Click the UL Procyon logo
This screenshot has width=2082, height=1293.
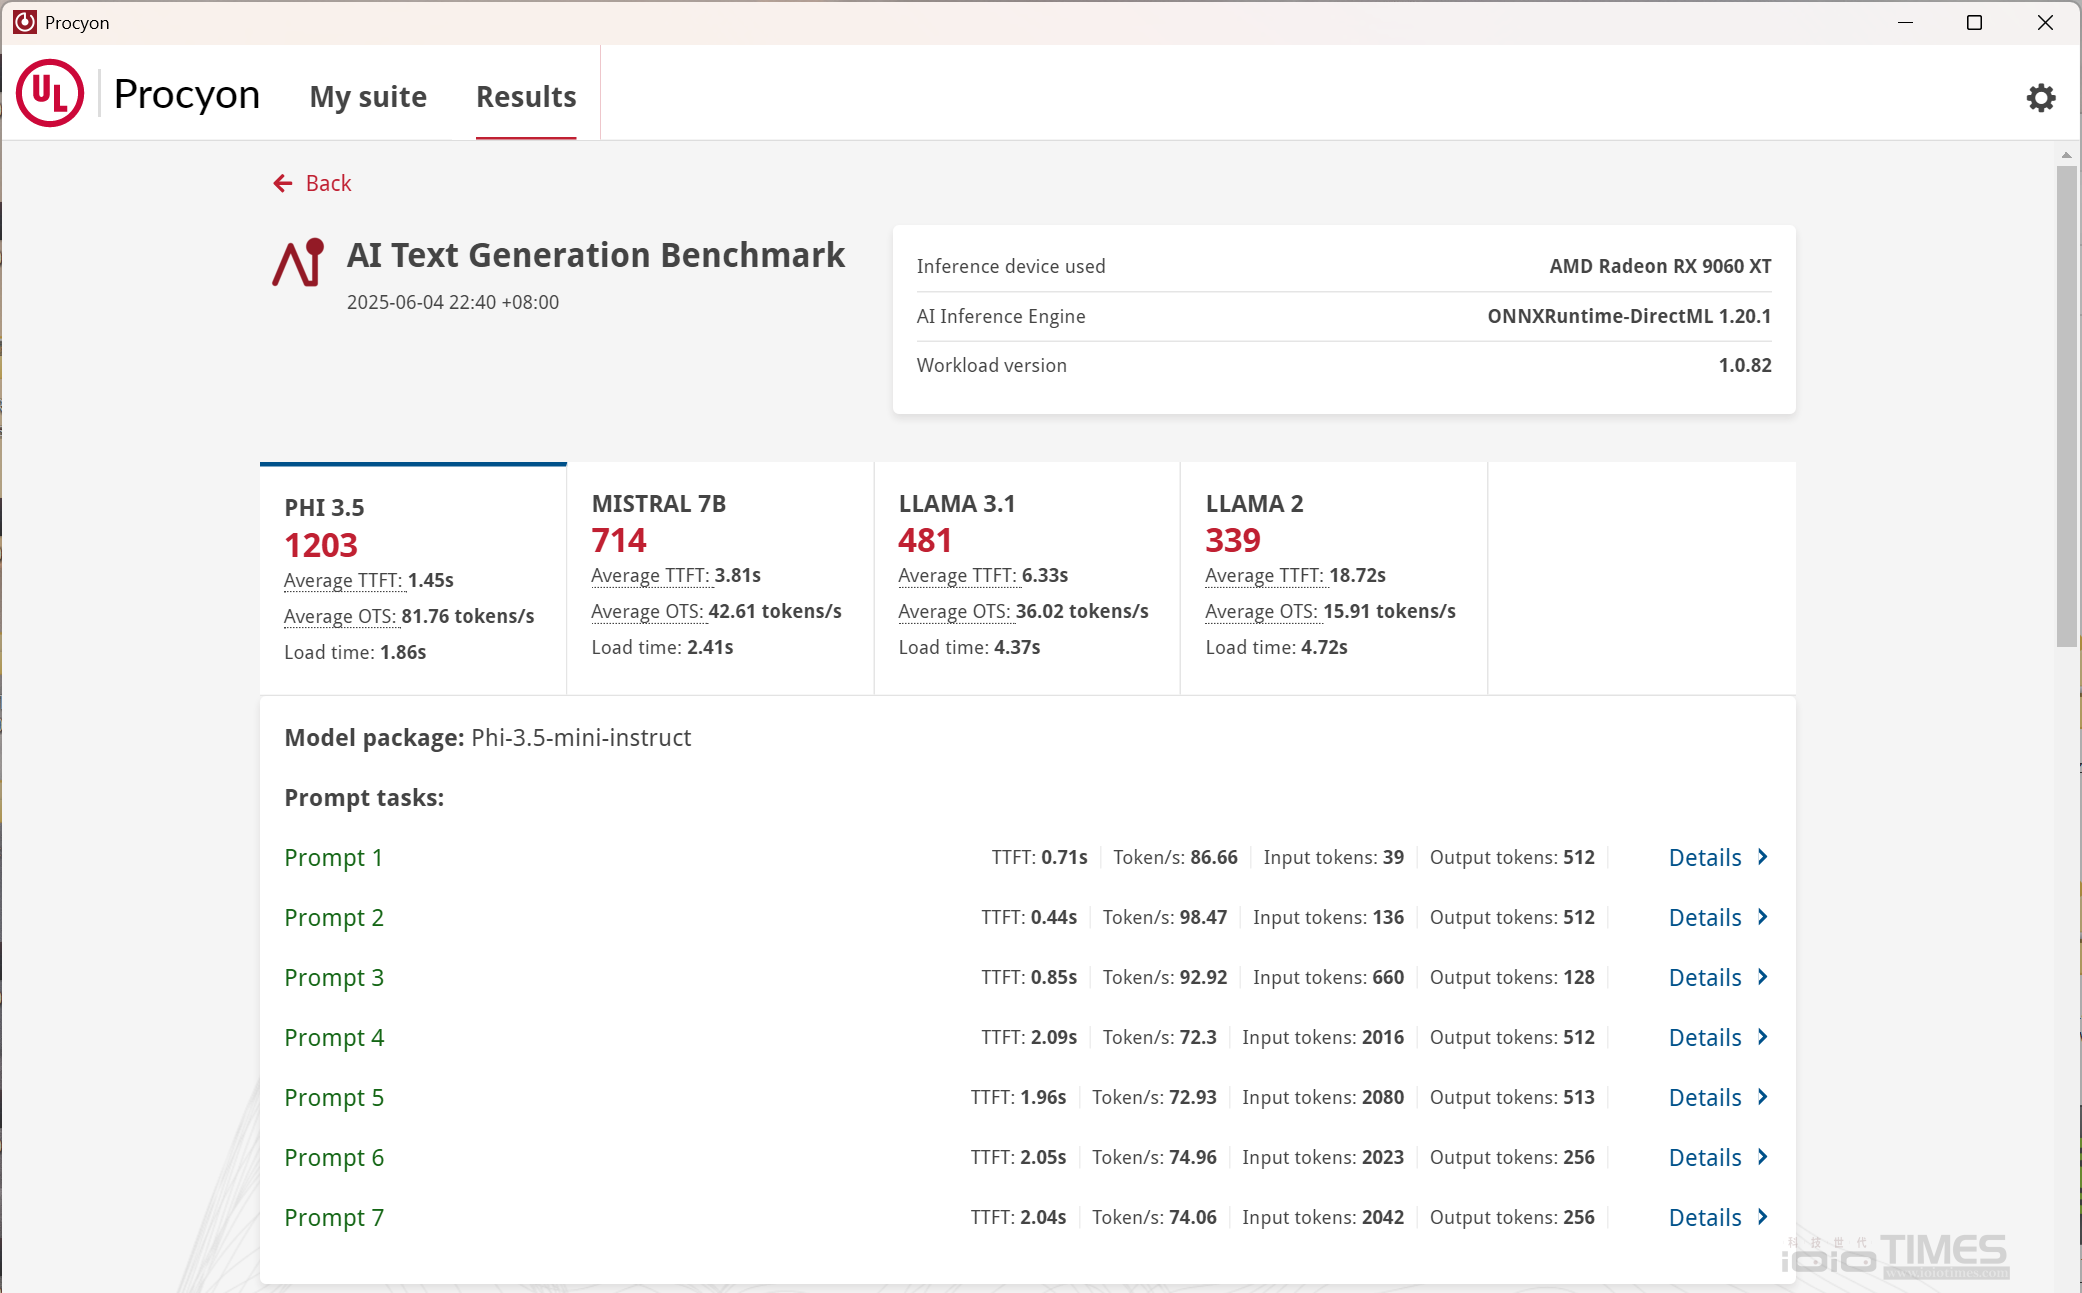tap(138, 93)
